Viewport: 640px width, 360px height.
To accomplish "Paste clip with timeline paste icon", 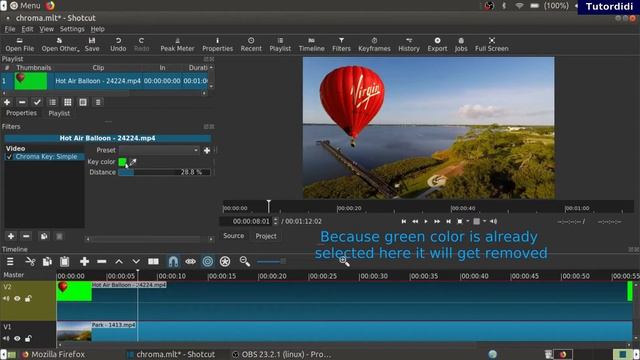I will coord(64,262).
